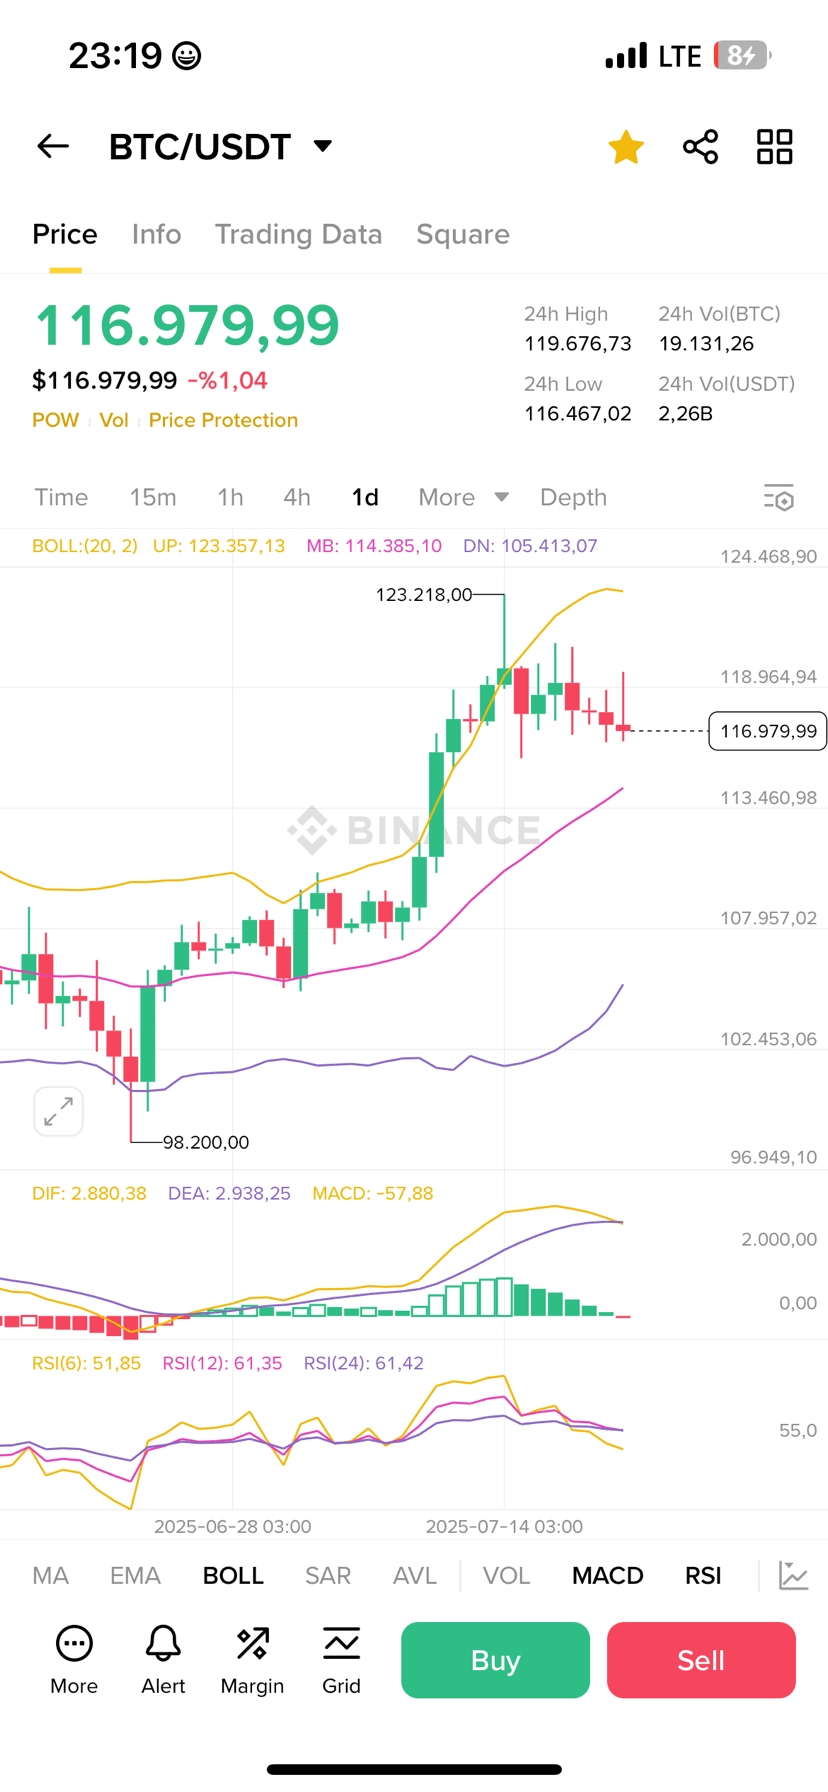
Task: Tap the green Buy button
Action: pos(495,1660)
